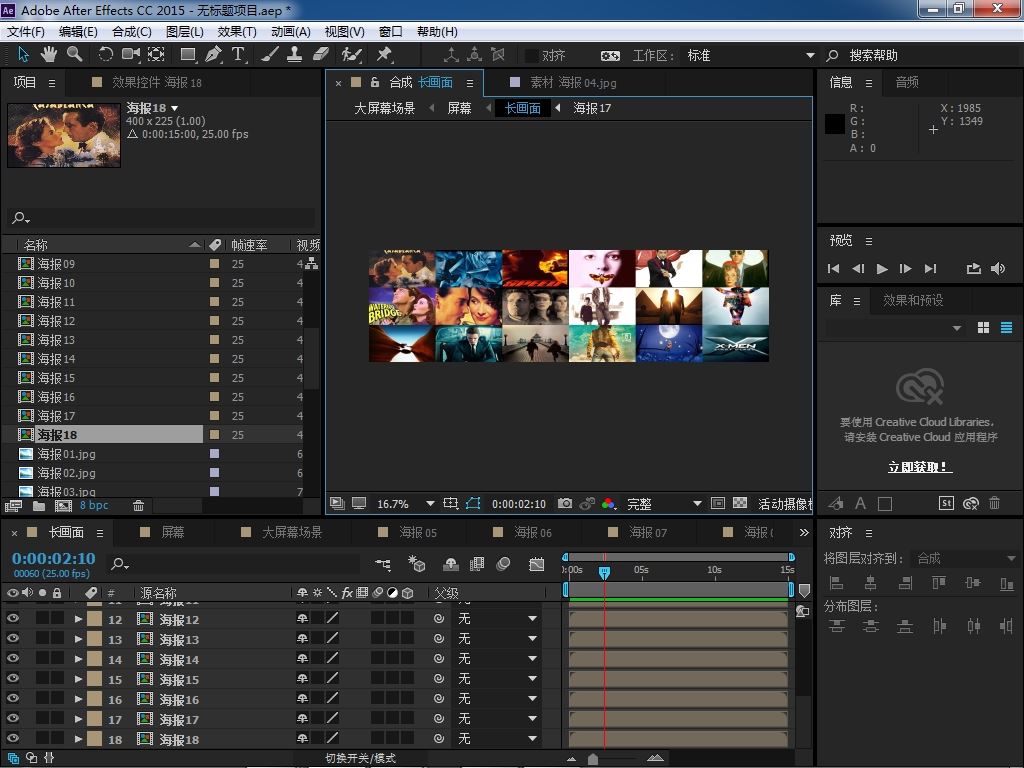This screenshot has width=1024, height=768.
Task: Open the 动画(A) menu
Action: tap(291, 31)
